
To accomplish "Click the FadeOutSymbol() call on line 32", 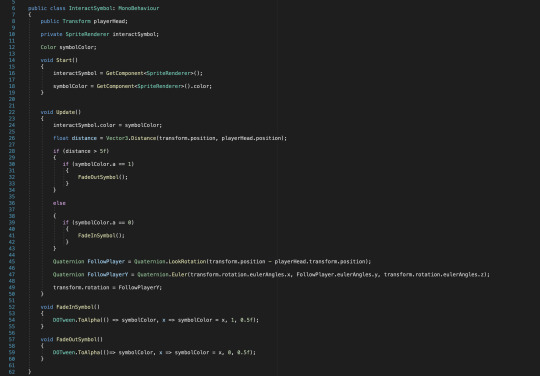I will pos(101,177).
